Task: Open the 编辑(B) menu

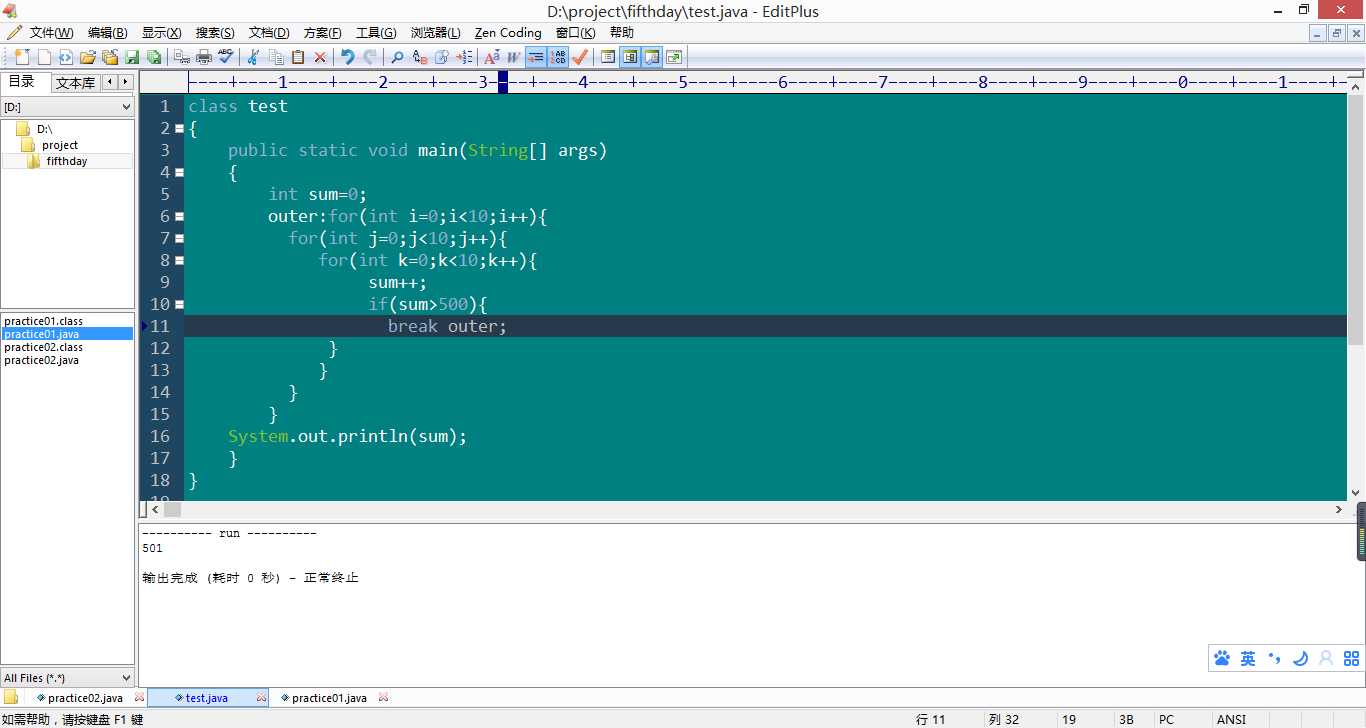Action: point(107,33)
